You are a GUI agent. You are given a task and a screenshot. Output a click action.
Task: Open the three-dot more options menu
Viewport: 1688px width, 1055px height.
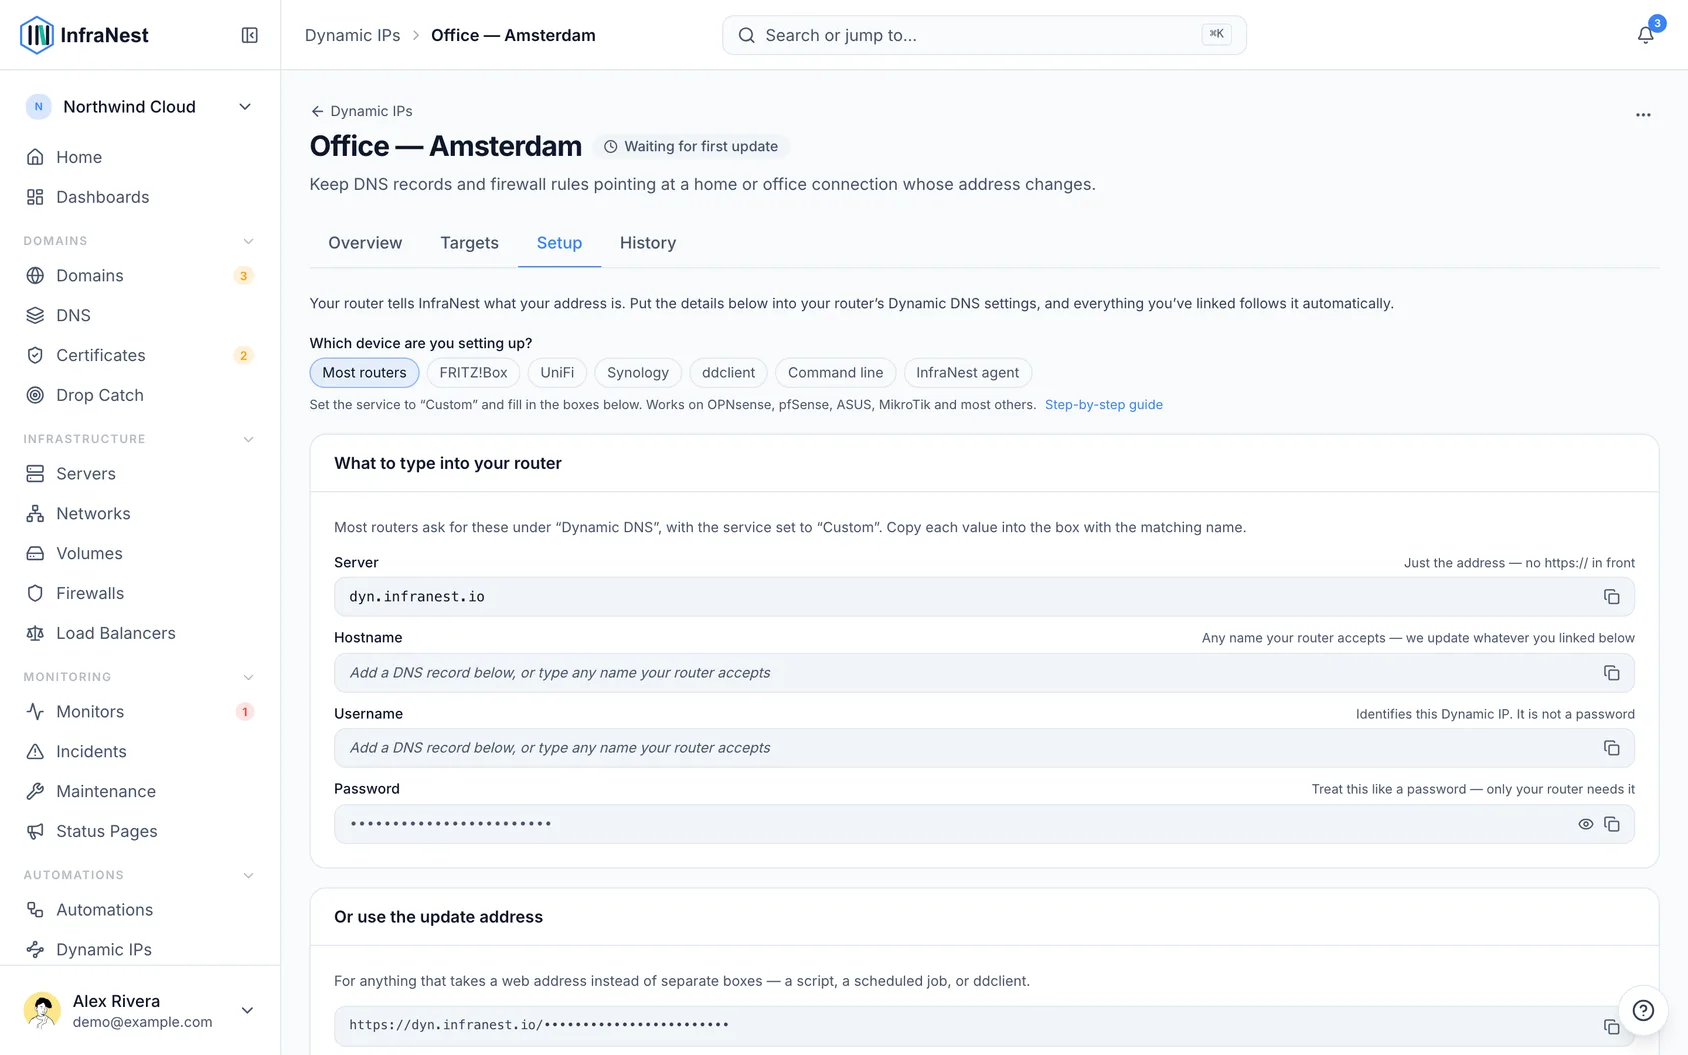(x=1643, y=115)
